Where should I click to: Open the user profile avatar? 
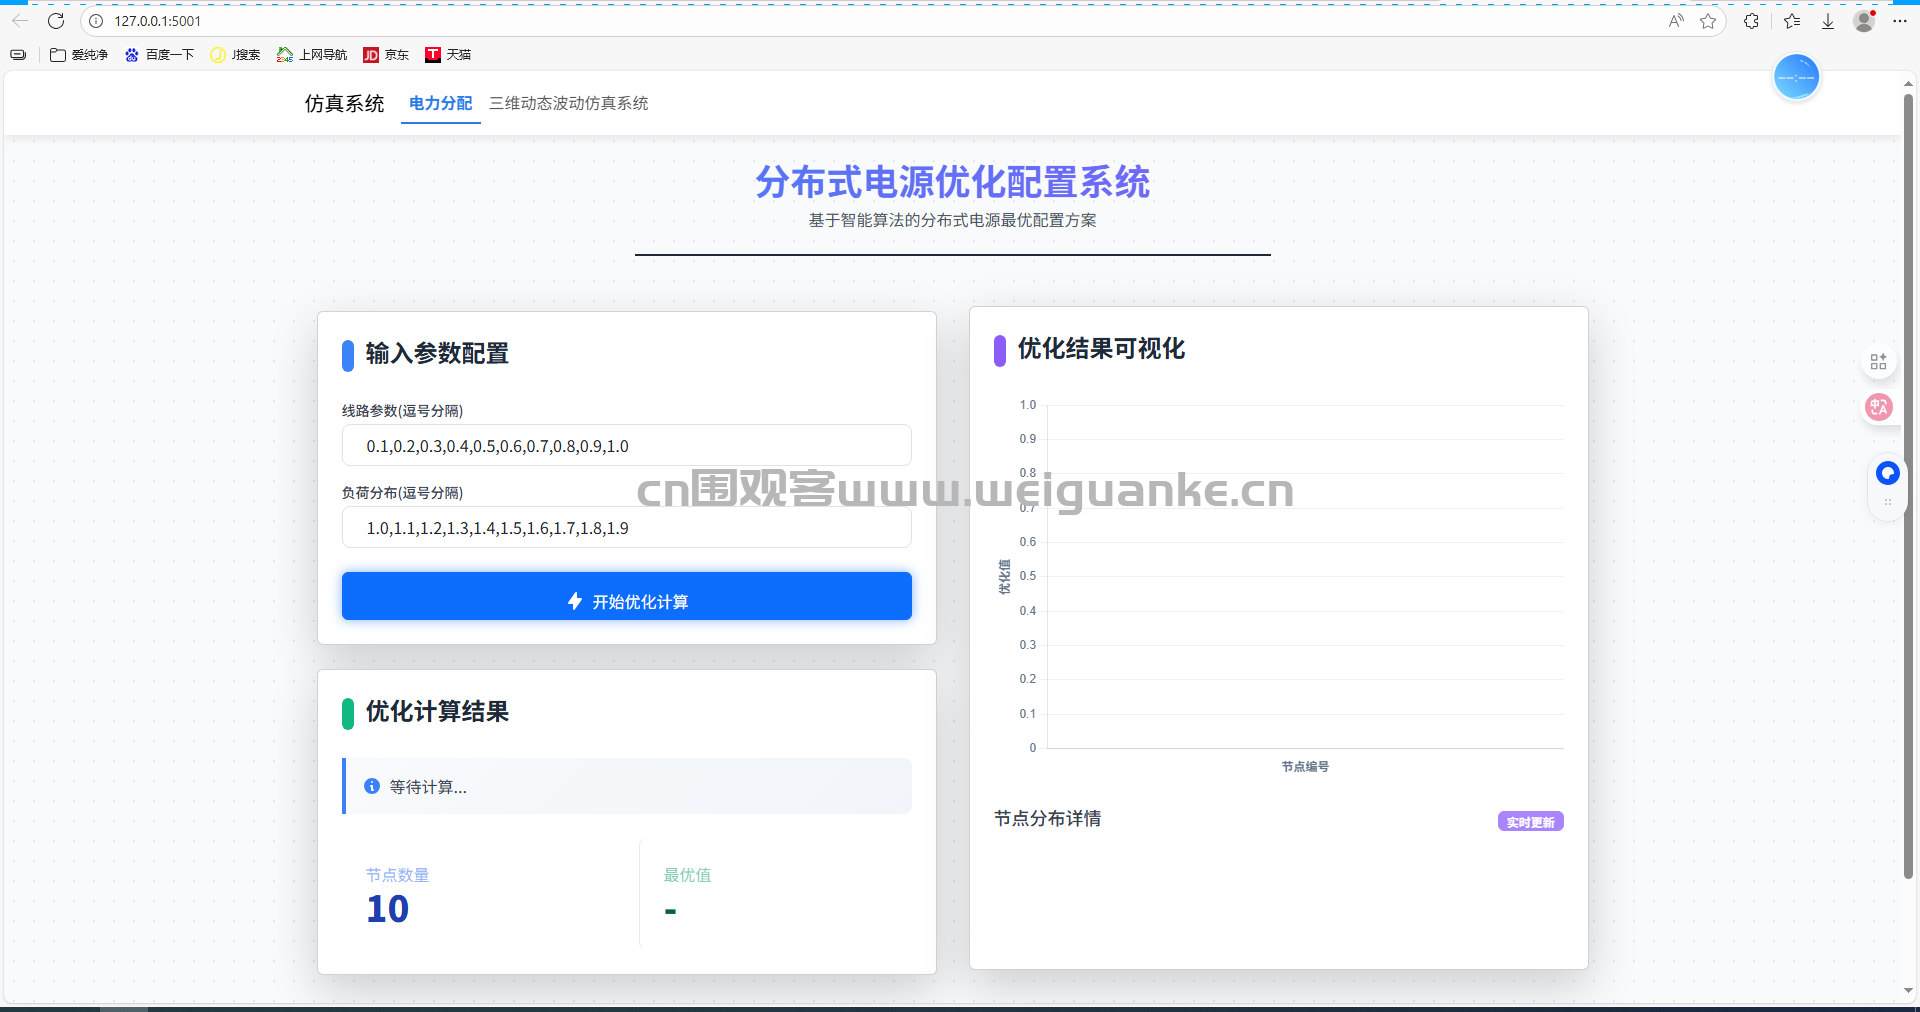pyautogui.click(x=1864, y=21)
